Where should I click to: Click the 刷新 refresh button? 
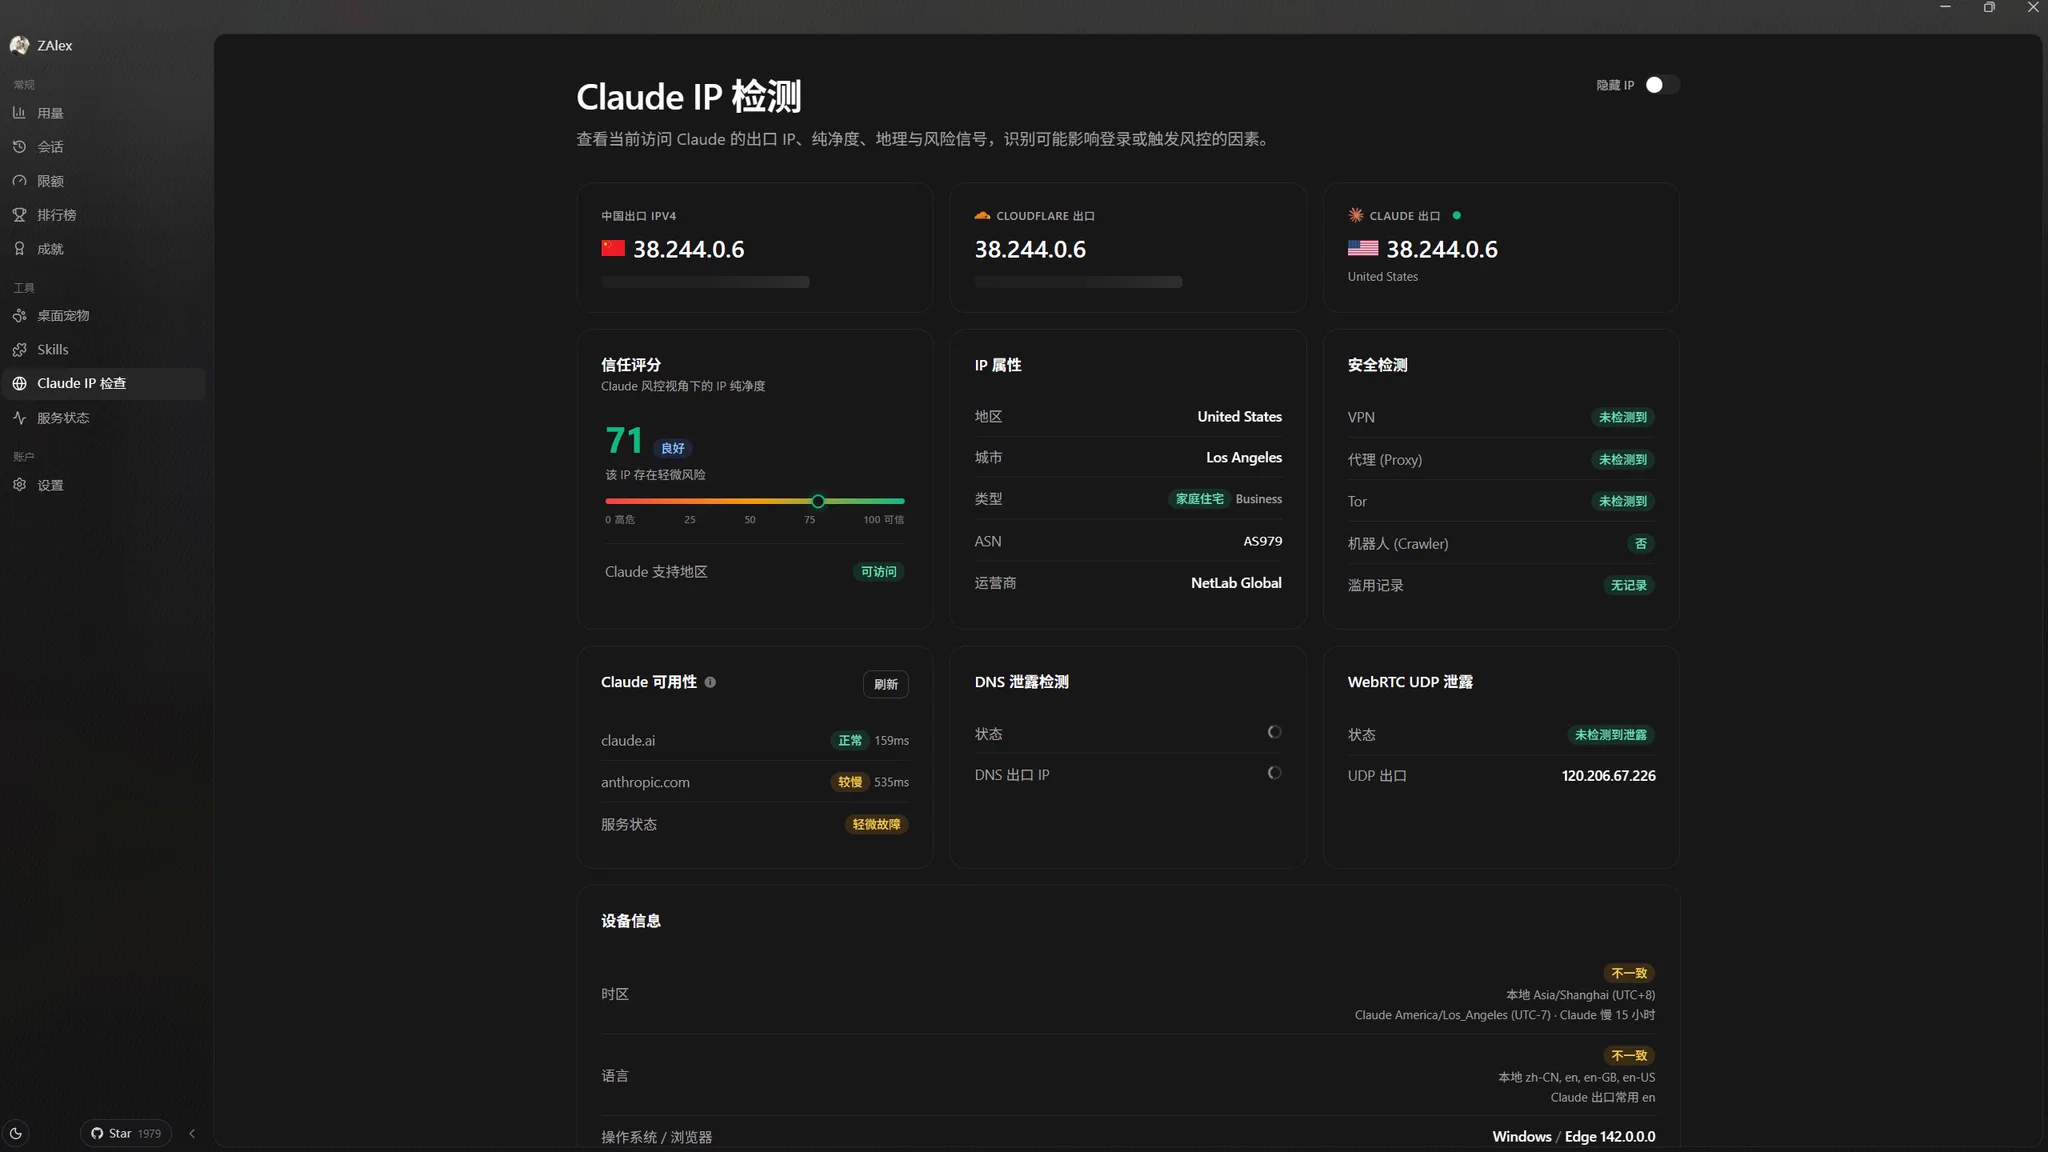coord(886,684)
